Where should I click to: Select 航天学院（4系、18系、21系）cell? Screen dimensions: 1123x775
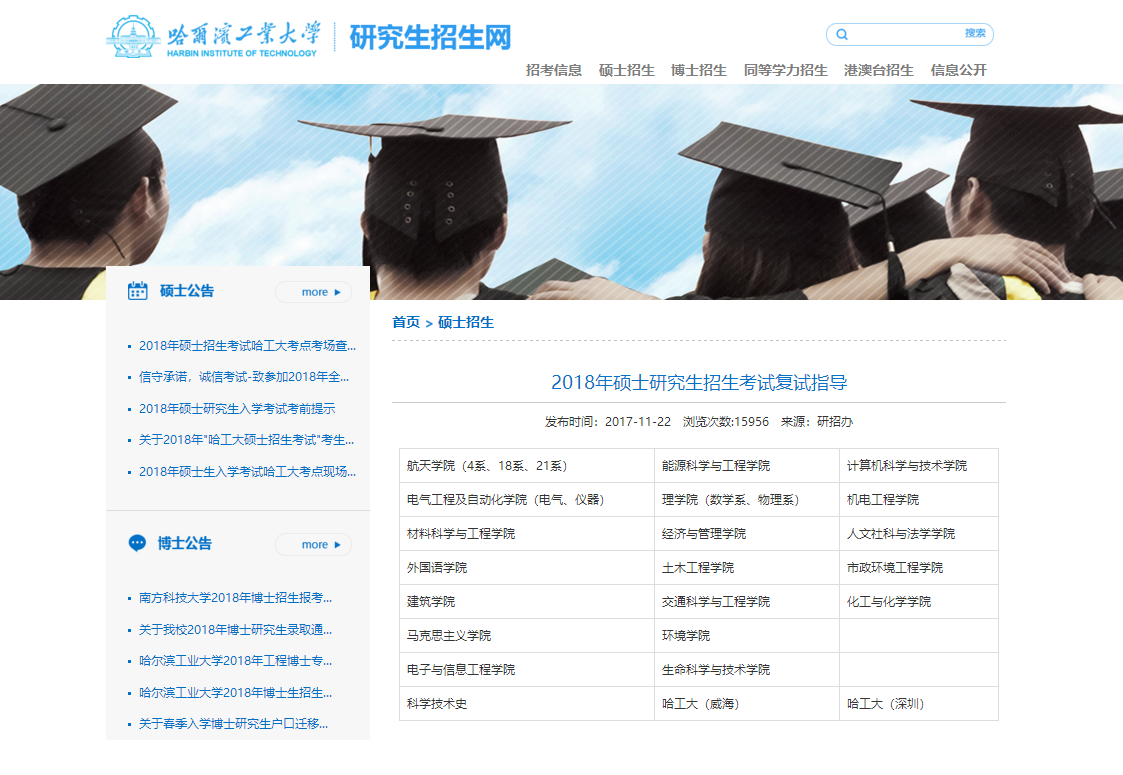(527, 466)
